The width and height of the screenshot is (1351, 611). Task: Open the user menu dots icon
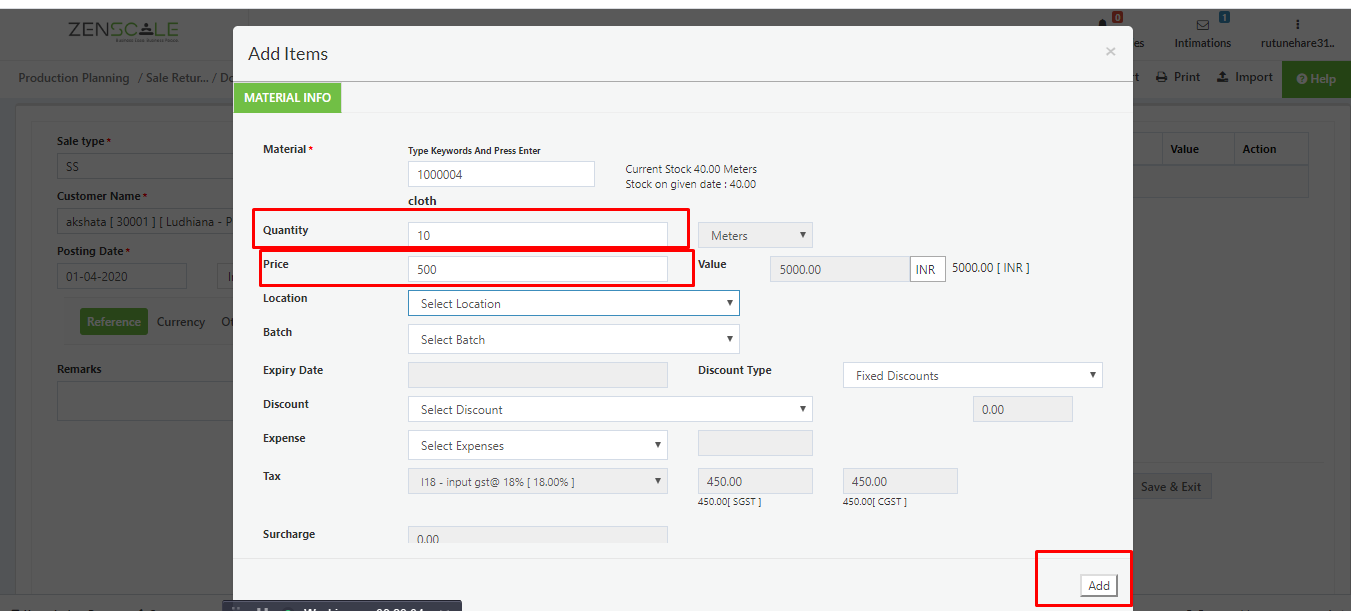(1297, 24)
